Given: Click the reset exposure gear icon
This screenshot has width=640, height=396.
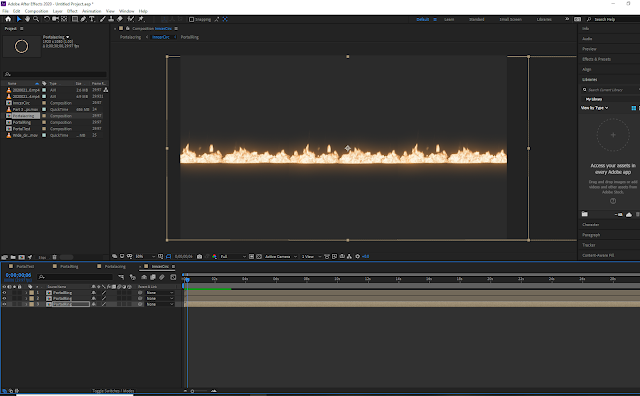Looking at the screenshot, I should point(358,256).
